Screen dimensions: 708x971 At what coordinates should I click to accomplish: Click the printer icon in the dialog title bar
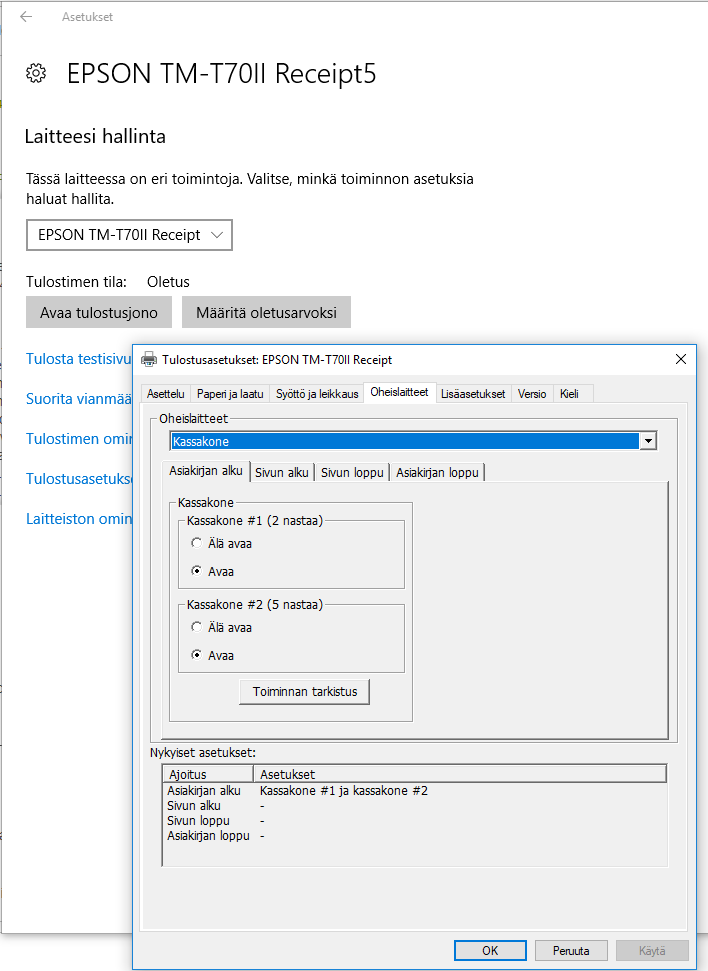pyautogui.click(x=149, y=359)
